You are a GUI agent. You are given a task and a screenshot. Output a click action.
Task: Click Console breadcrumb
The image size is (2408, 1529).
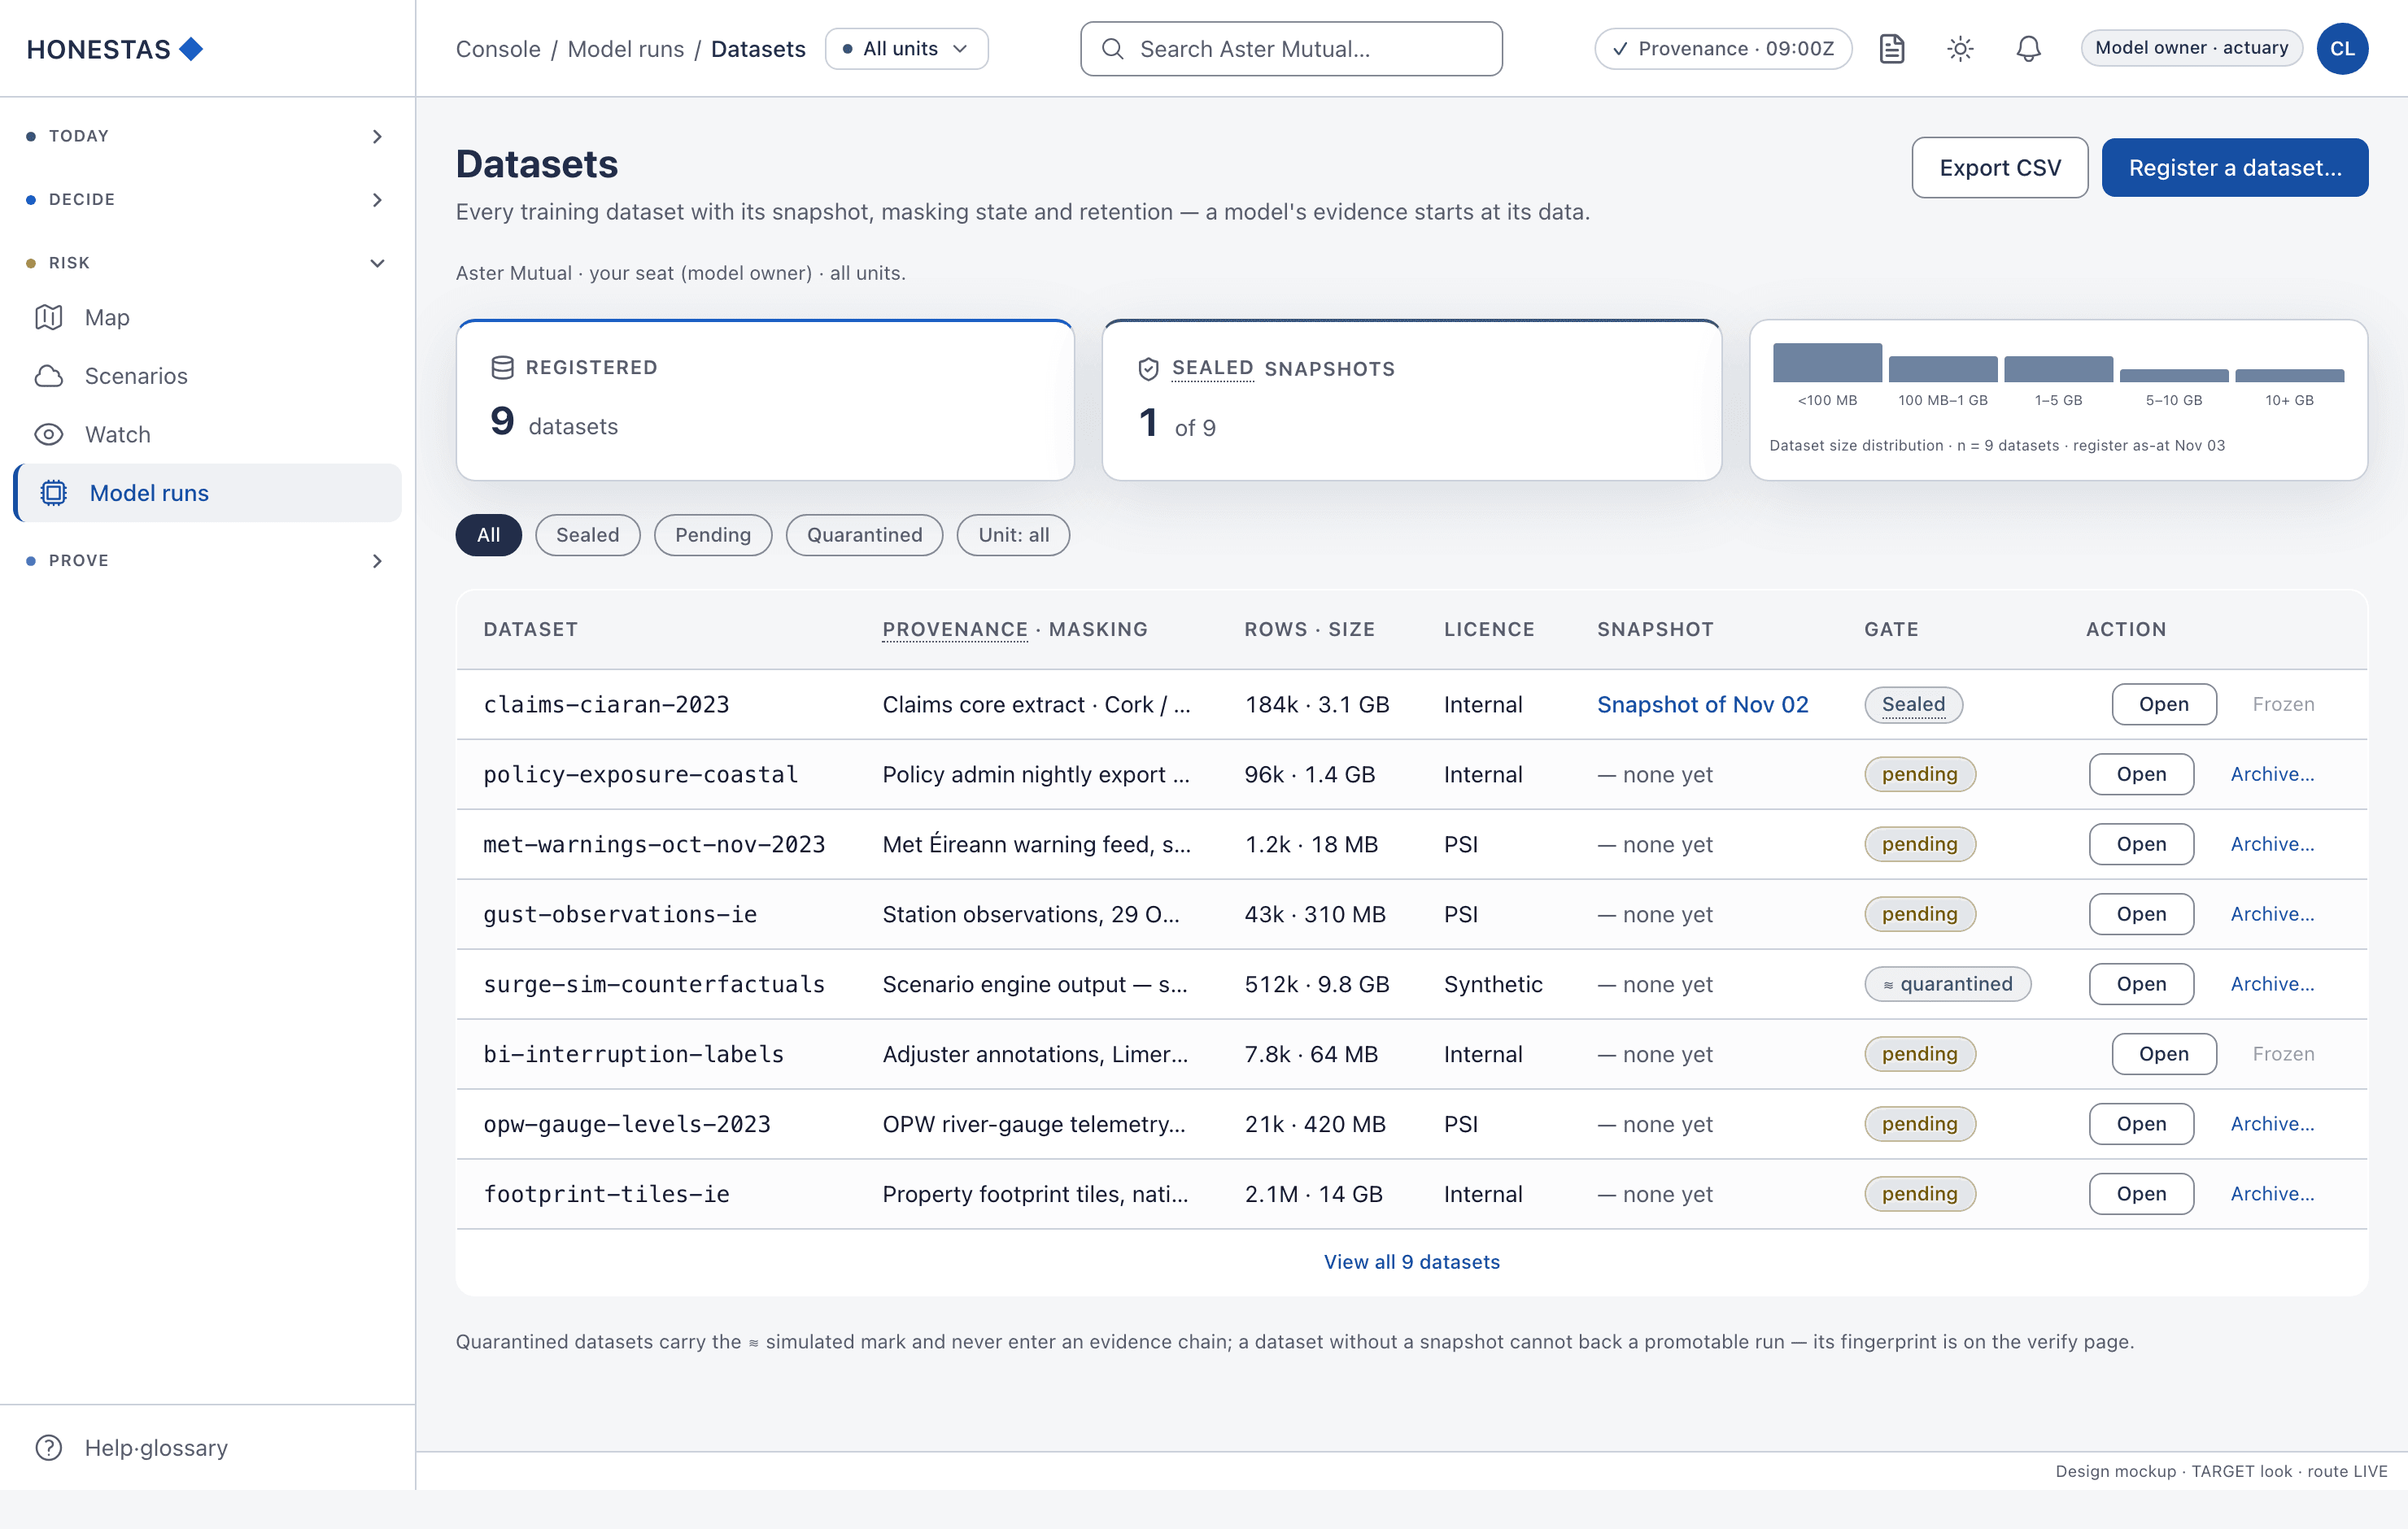[498, 48]
